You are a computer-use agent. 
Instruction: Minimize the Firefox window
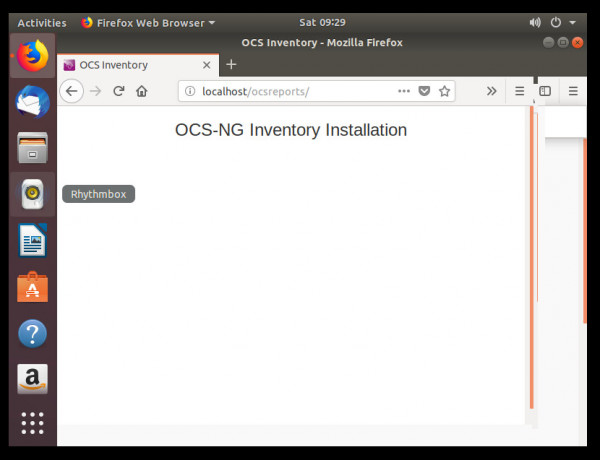548,42
